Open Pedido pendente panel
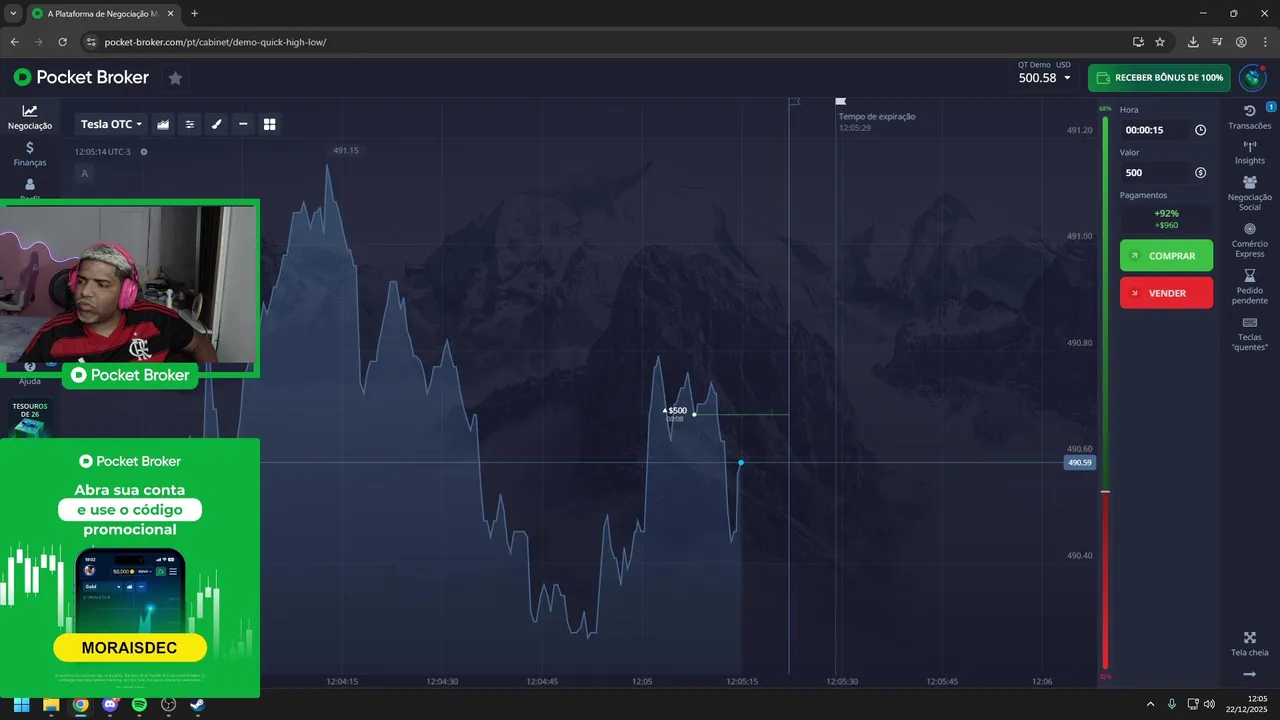This screenshot has height=720, width=1280. pyautogui.click(x=1249, y=287)
